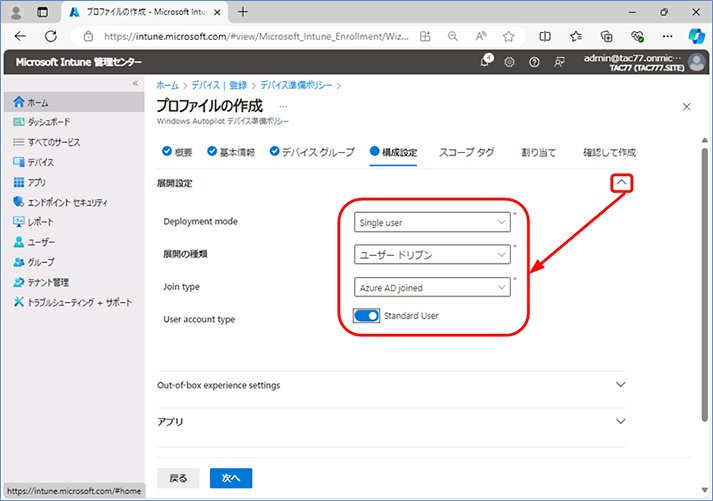
Task: Follow the デバイス準備ポリシー breadcrumb link
Action: click(x=296, y=85)
